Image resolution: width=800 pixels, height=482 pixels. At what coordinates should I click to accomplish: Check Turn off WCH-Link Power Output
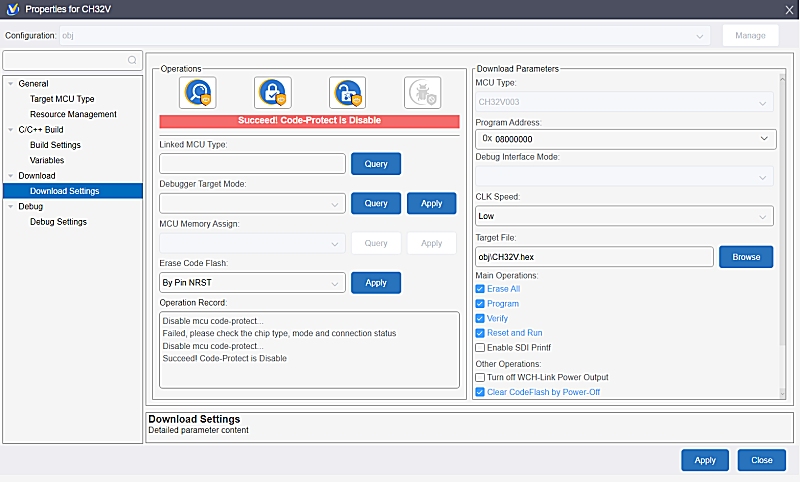(480, 377)
